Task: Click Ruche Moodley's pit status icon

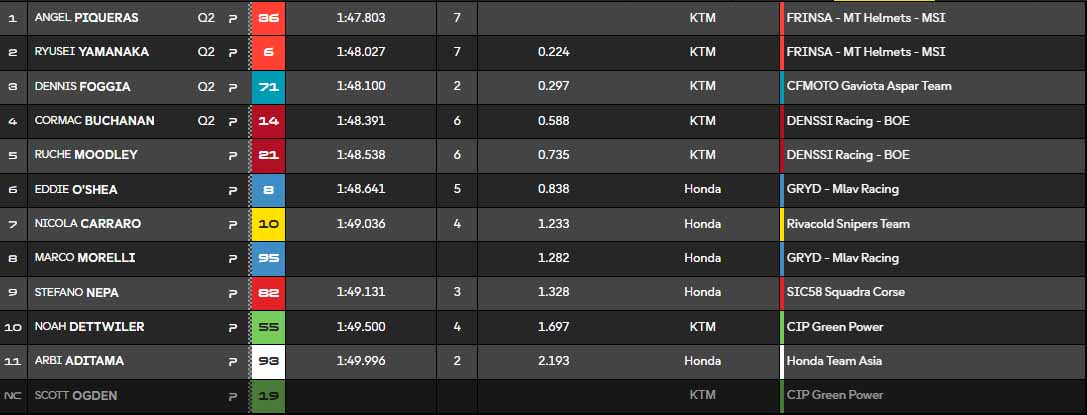Action: tap(233, 155)
